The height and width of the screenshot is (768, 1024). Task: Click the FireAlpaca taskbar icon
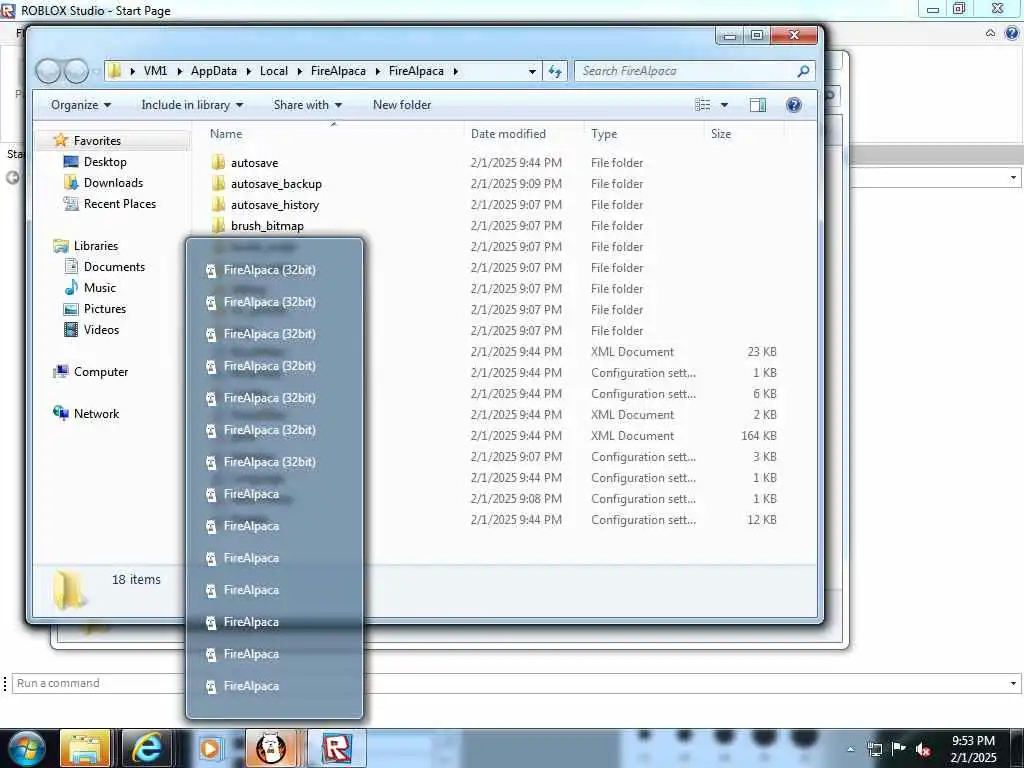(271, 748)
